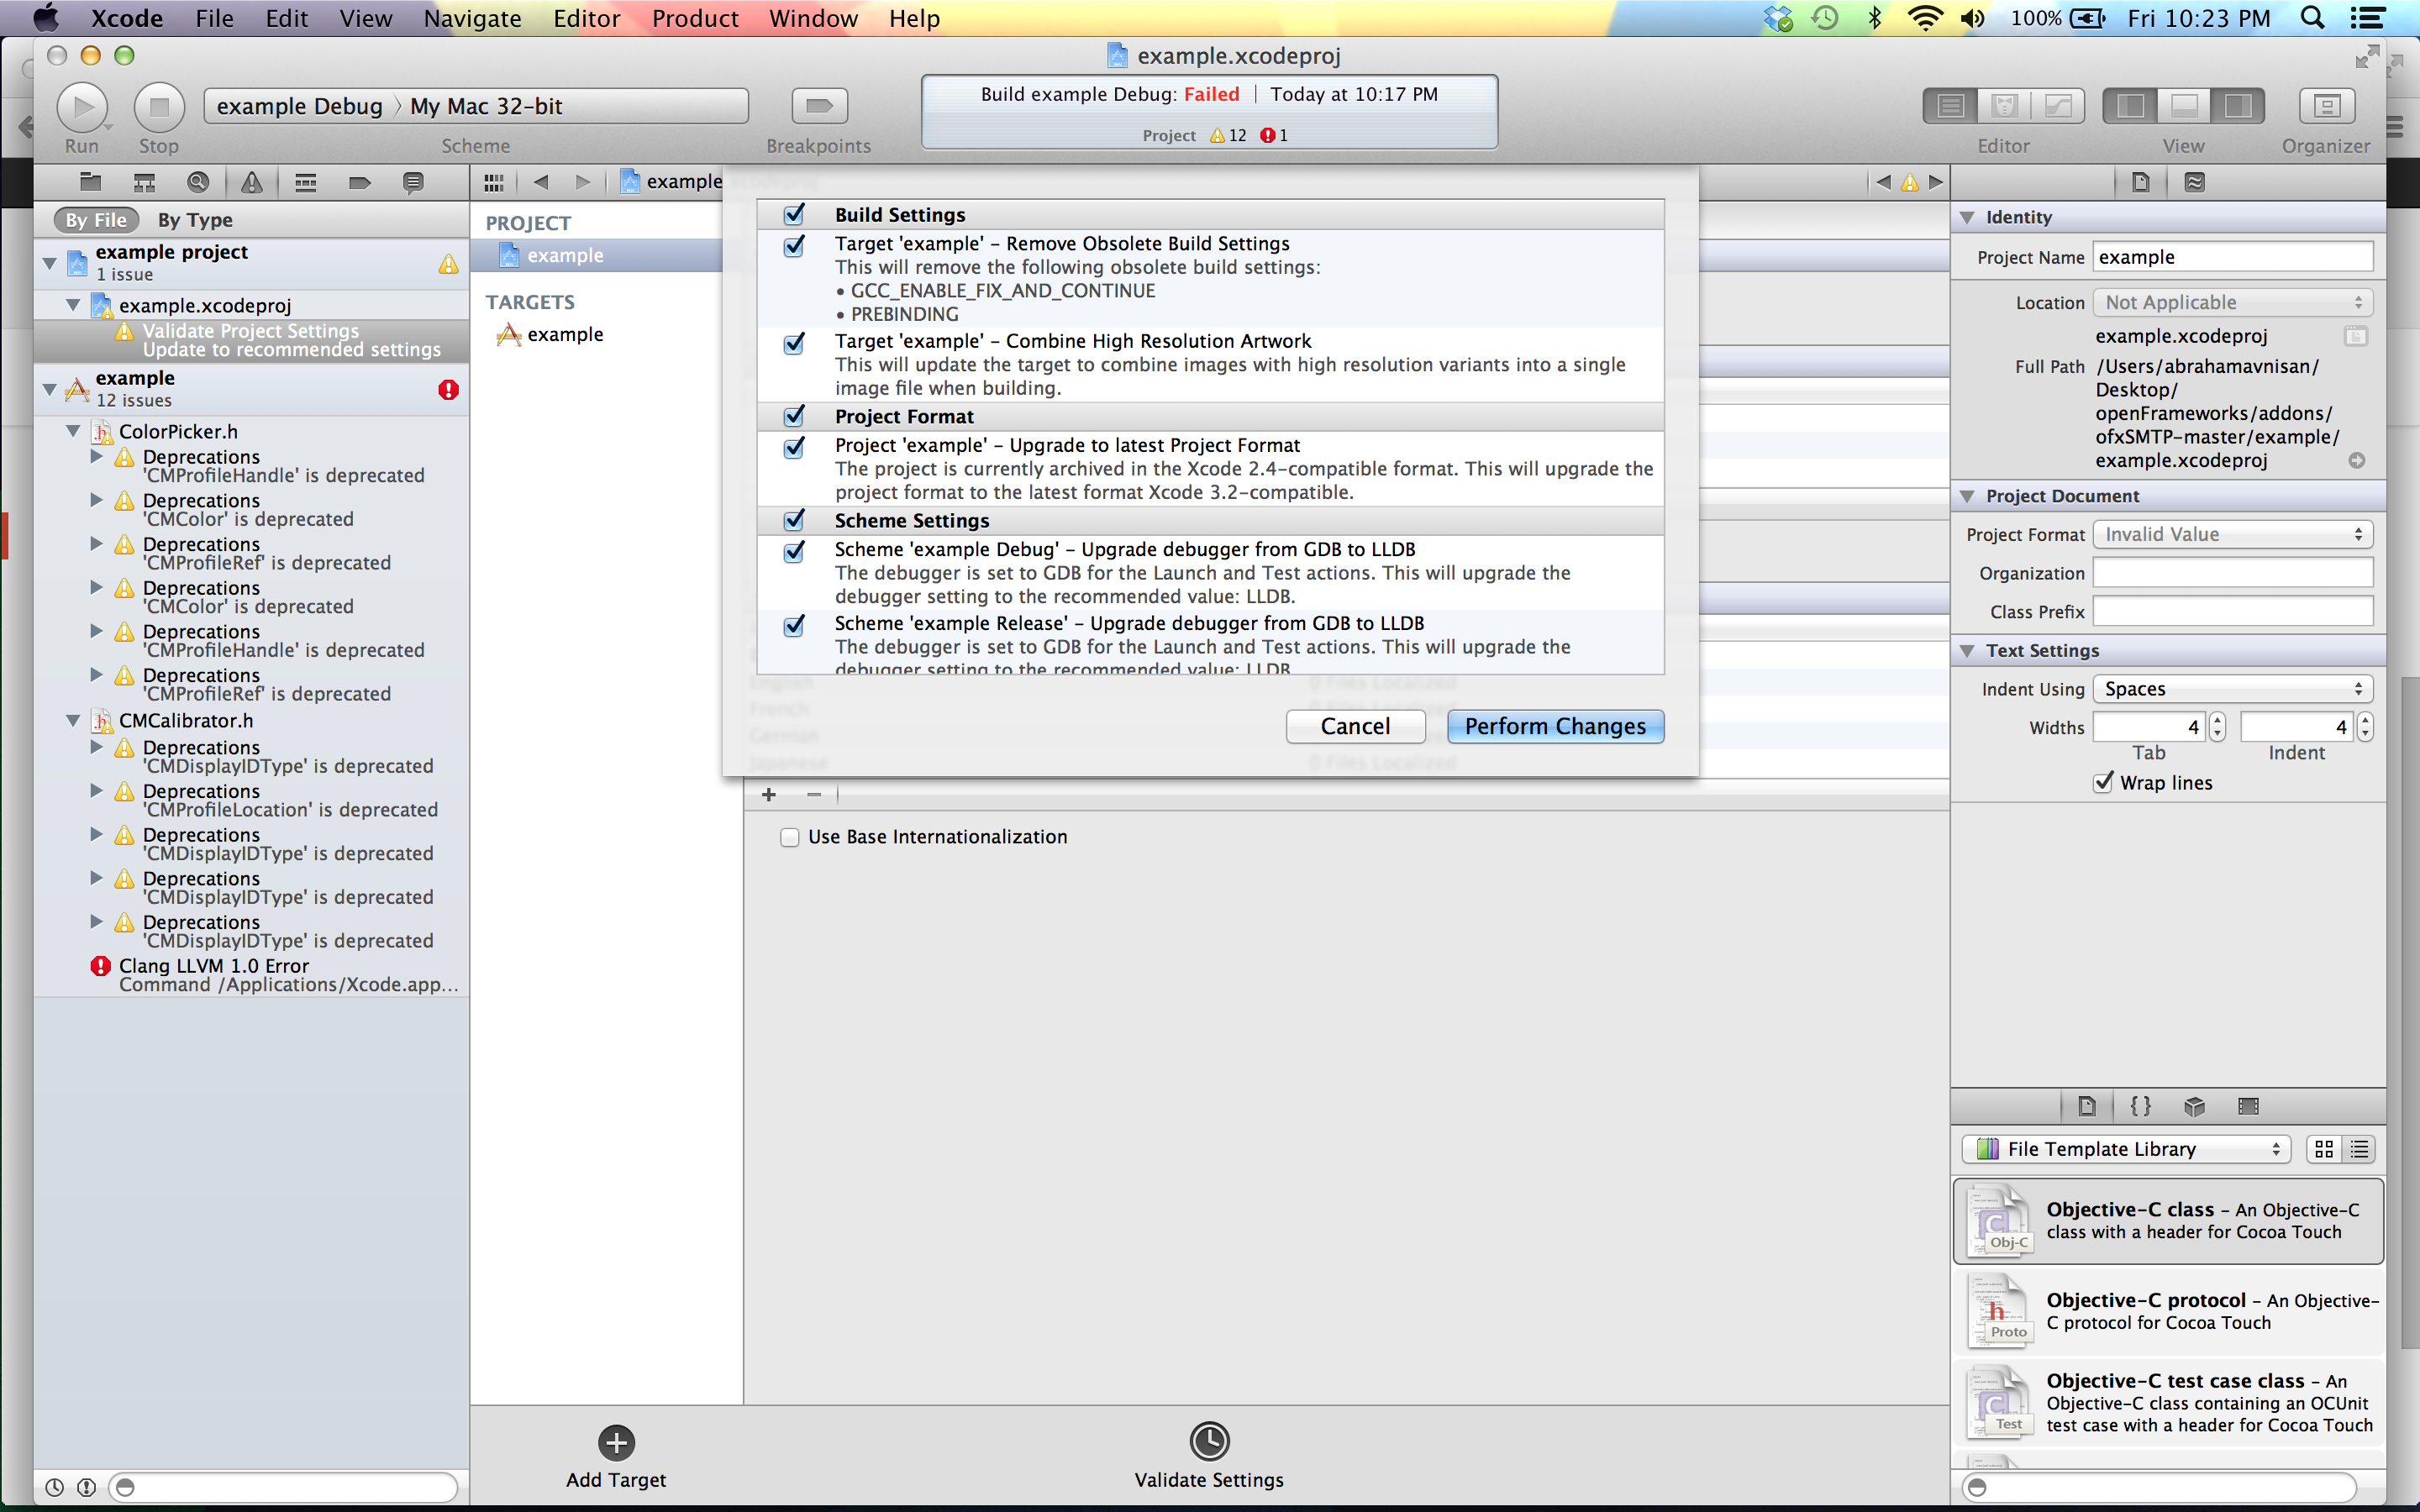This screenshot has width=2420, height=1512.
Task: Collapse the example.xcodeproj tree node
Action: tap(73, 305)
